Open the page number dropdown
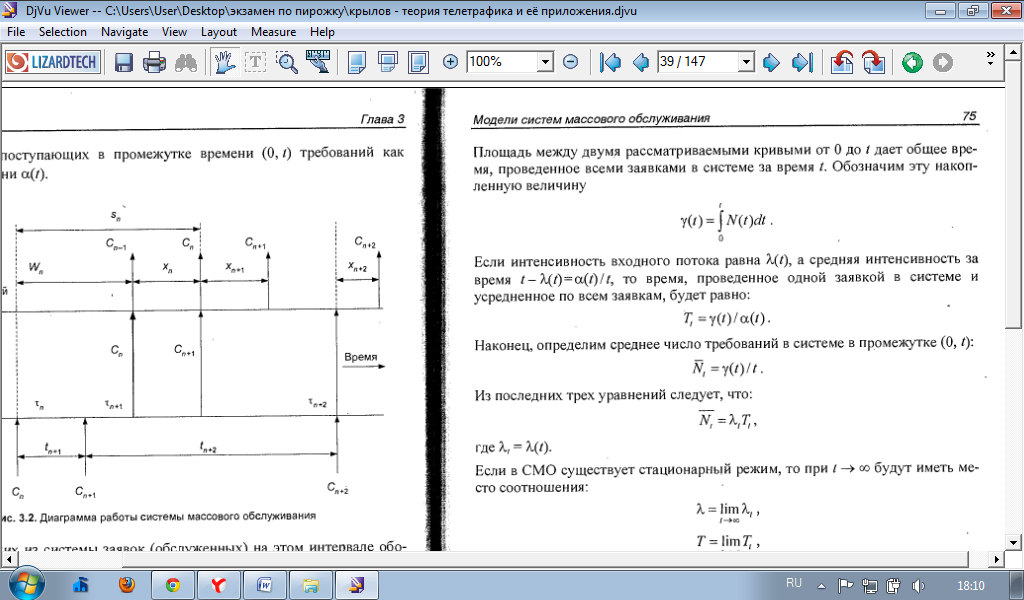 click(746, 62)
